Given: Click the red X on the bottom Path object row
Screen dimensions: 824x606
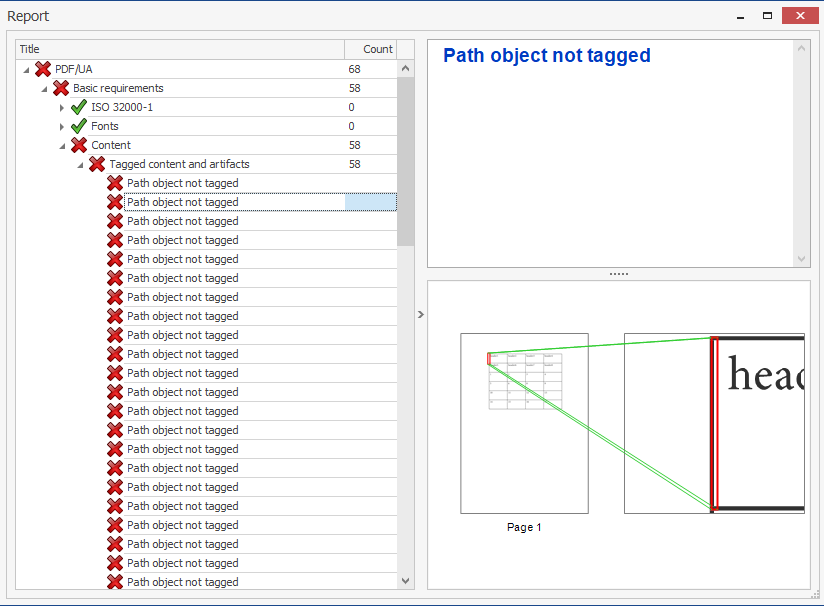Looking at the screenshot, I should 114,582.
